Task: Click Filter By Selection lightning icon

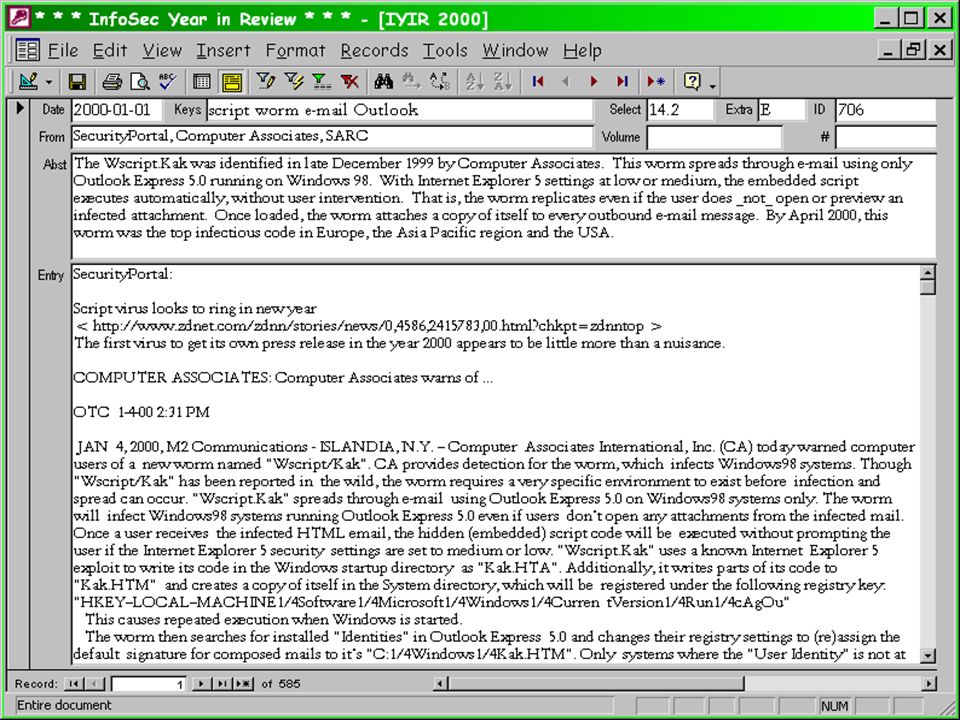Action: 294,81
